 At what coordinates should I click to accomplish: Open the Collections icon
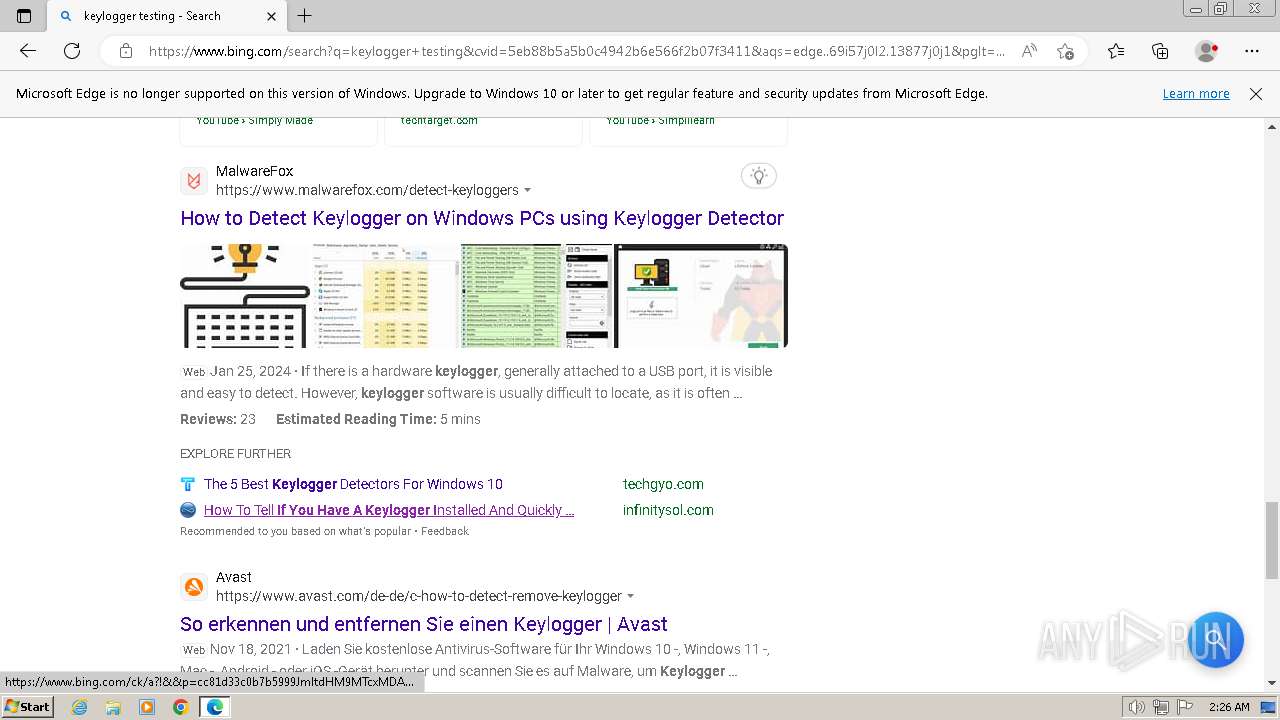1160,51
